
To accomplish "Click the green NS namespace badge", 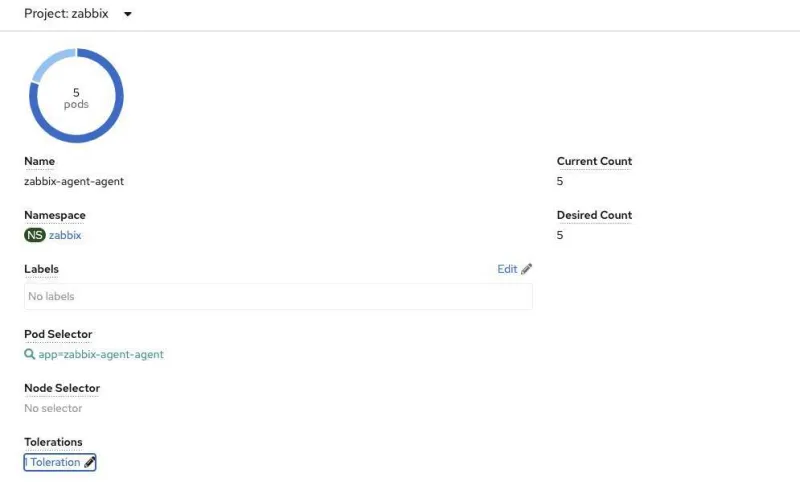I will pyautogui.click(x=35, y=235).
